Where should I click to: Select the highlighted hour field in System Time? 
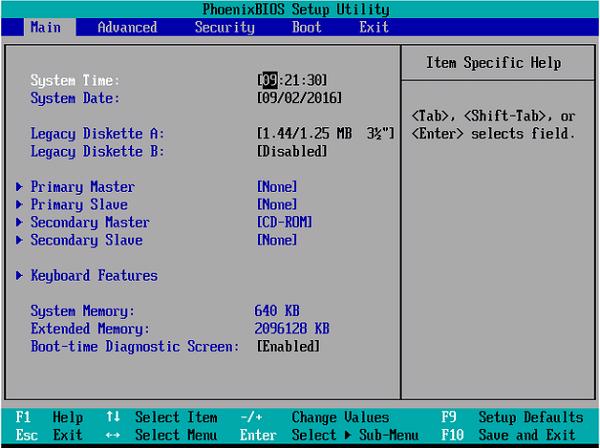[269, 80]
